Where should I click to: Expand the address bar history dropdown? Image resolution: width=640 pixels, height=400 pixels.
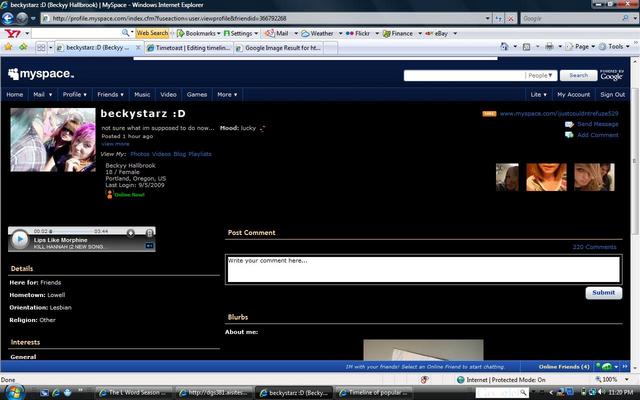487,18
